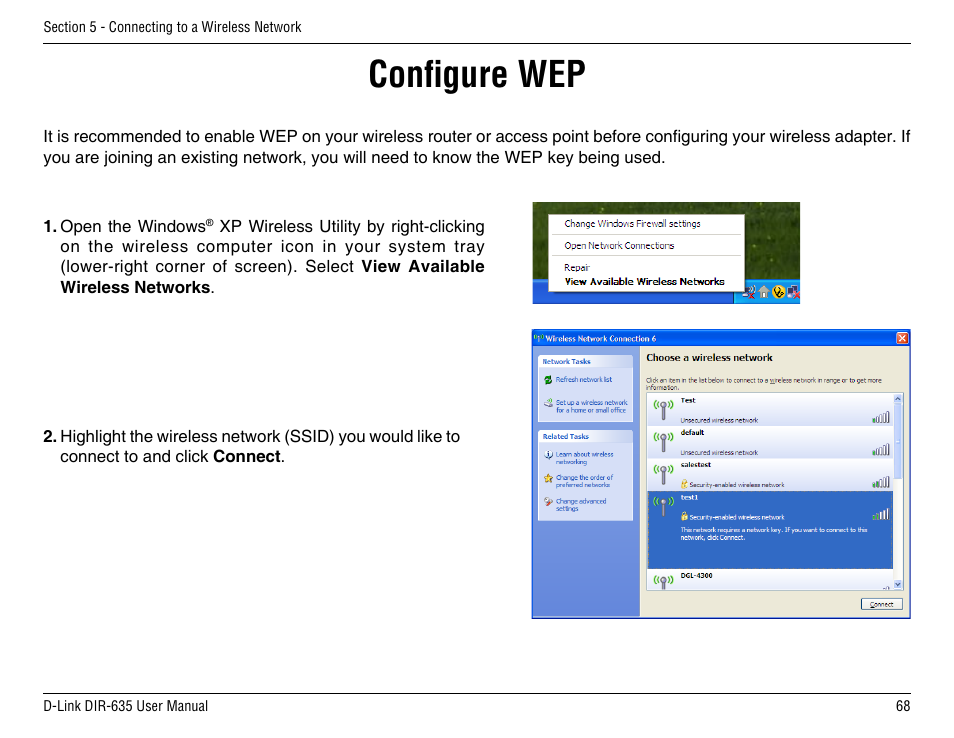Click the network list scroll down arrow
This screenshot has height=738, width=954.
point(897,585)
